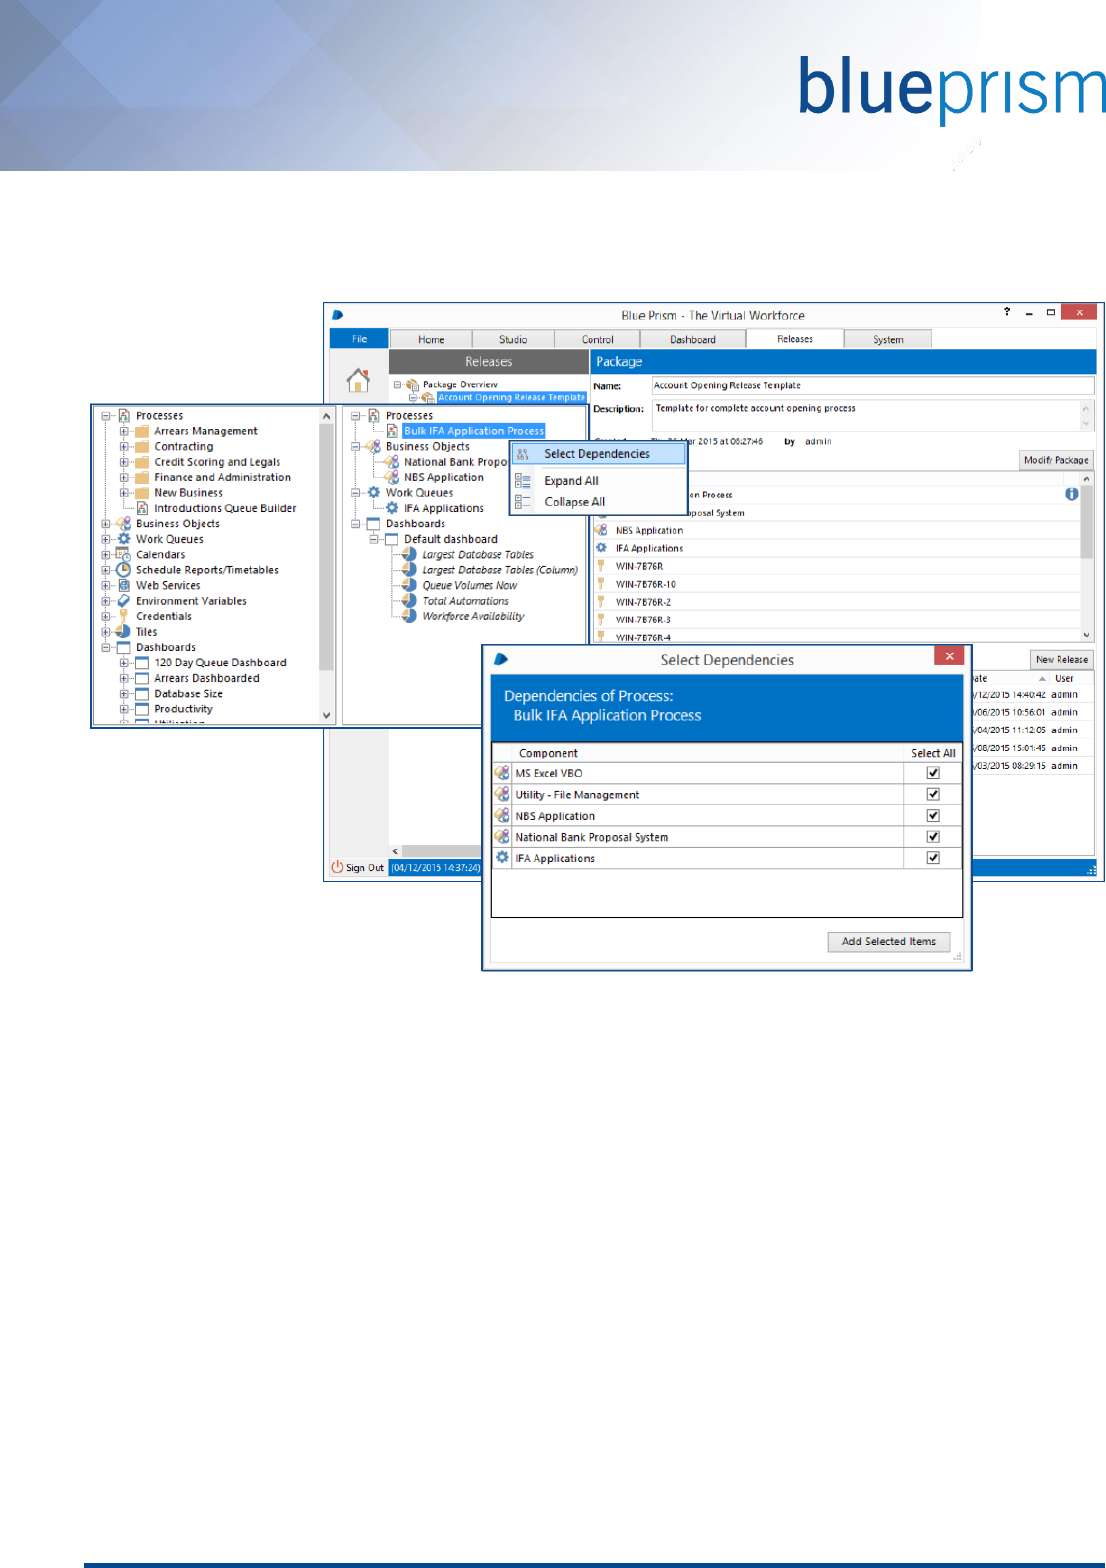Viewport: 1106px width, 1568px height.
Task: Switch to the Control tab
Action: pos(598,339)
